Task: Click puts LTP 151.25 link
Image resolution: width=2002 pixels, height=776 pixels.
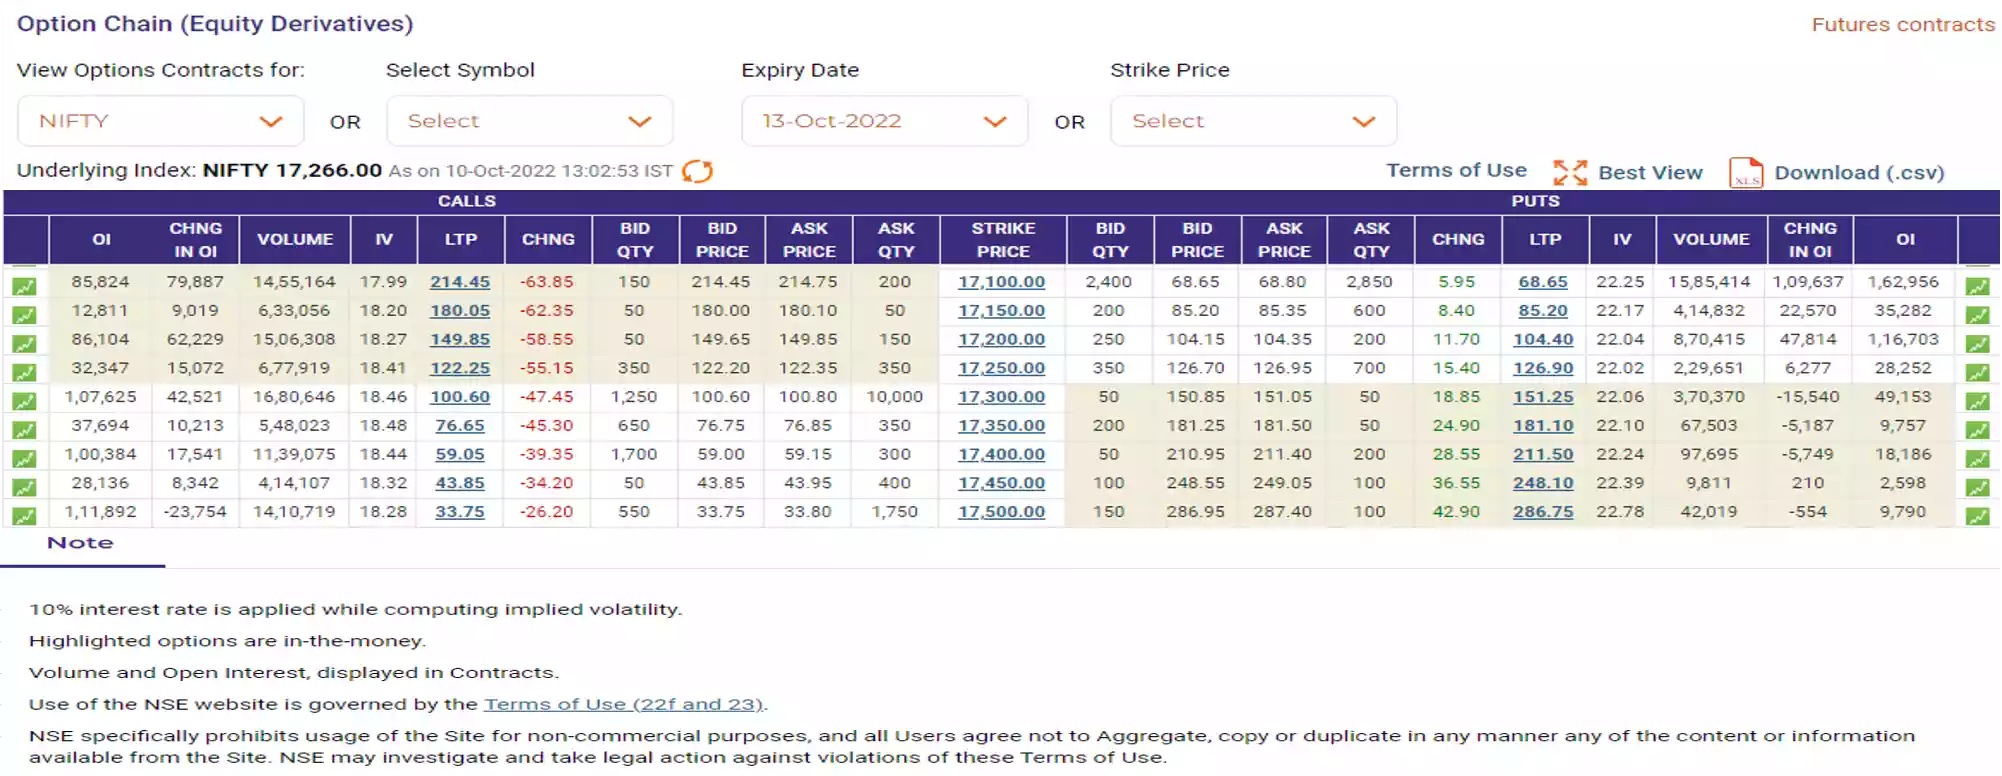Action: coord(1543,397)
